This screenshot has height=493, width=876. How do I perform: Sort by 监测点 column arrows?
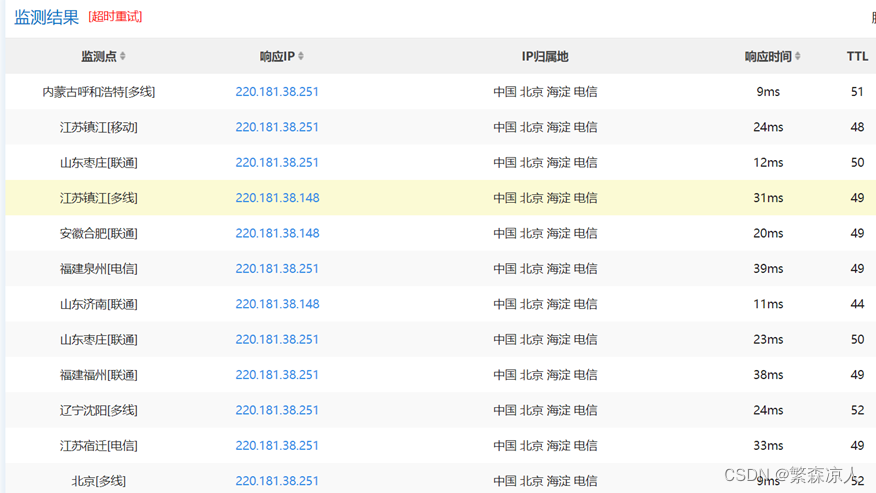[x=123, y=56]
